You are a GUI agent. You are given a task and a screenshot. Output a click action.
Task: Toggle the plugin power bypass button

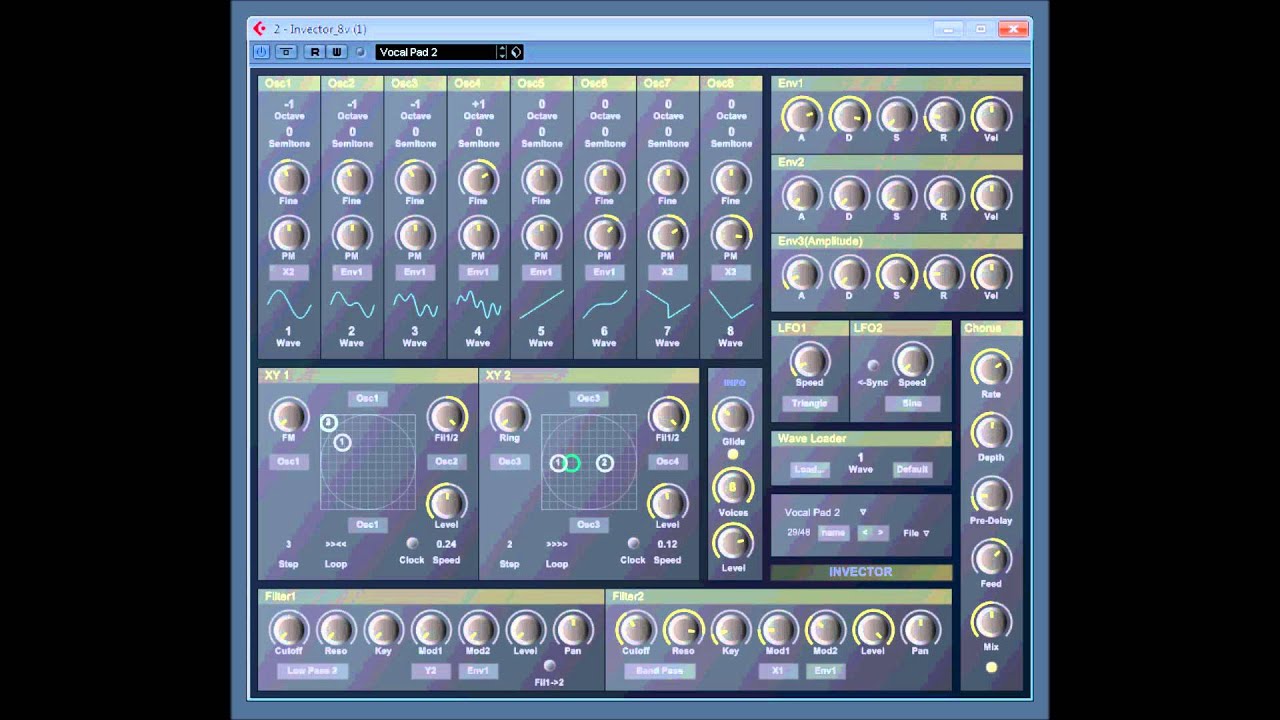pyautogui.click(x=261, y=52)
